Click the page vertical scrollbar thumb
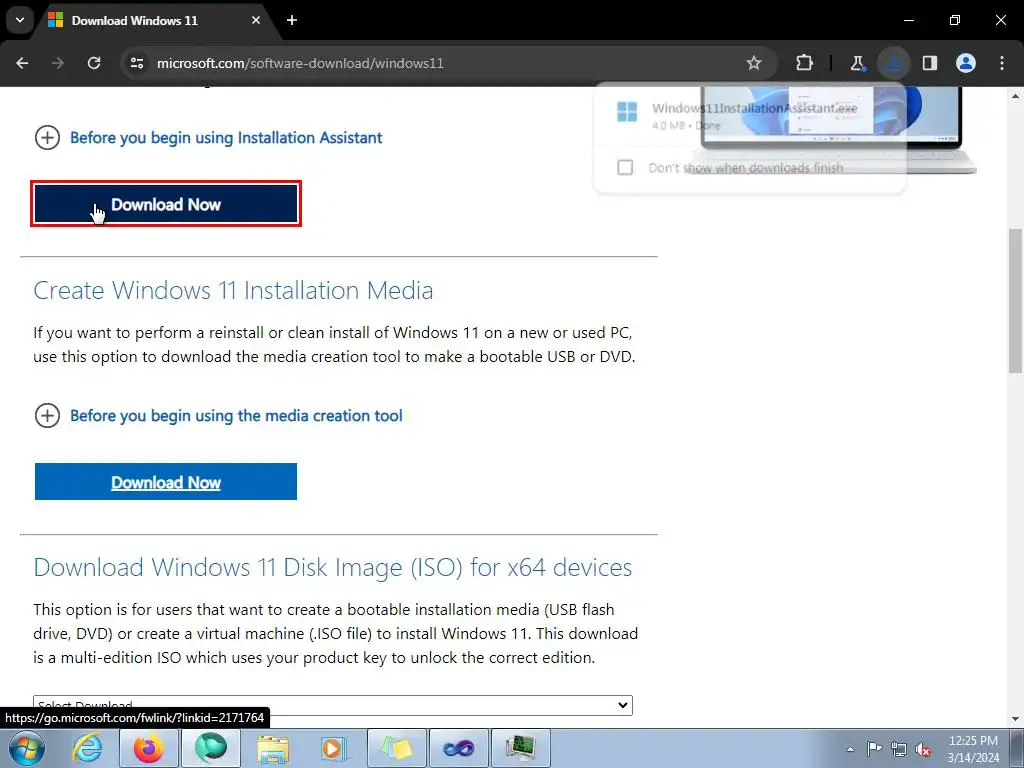1024x768 pixels. (1016, 300)
